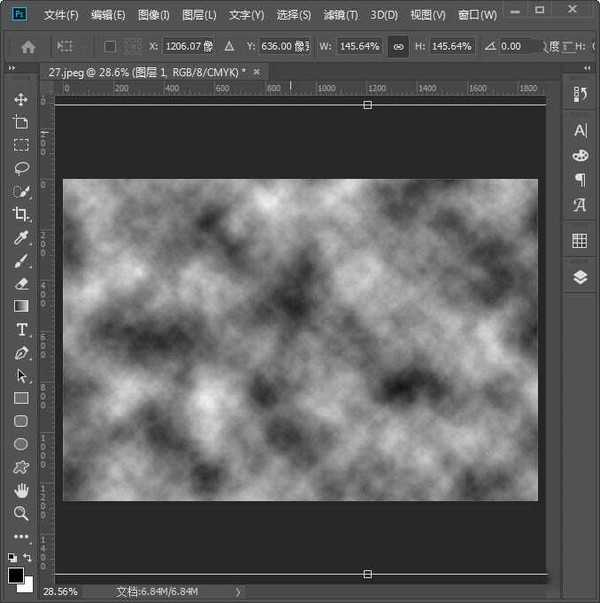
Task: Click the foreground black color swatch
Action: point(16,575)
